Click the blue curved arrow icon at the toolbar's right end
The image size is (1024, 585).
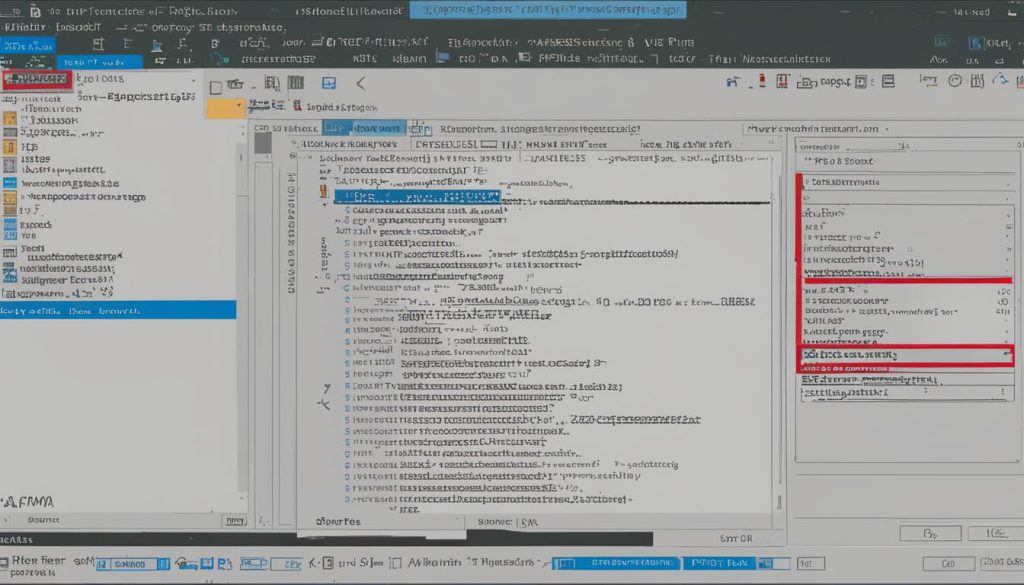pyautogui.click(x=1000, y=80)
